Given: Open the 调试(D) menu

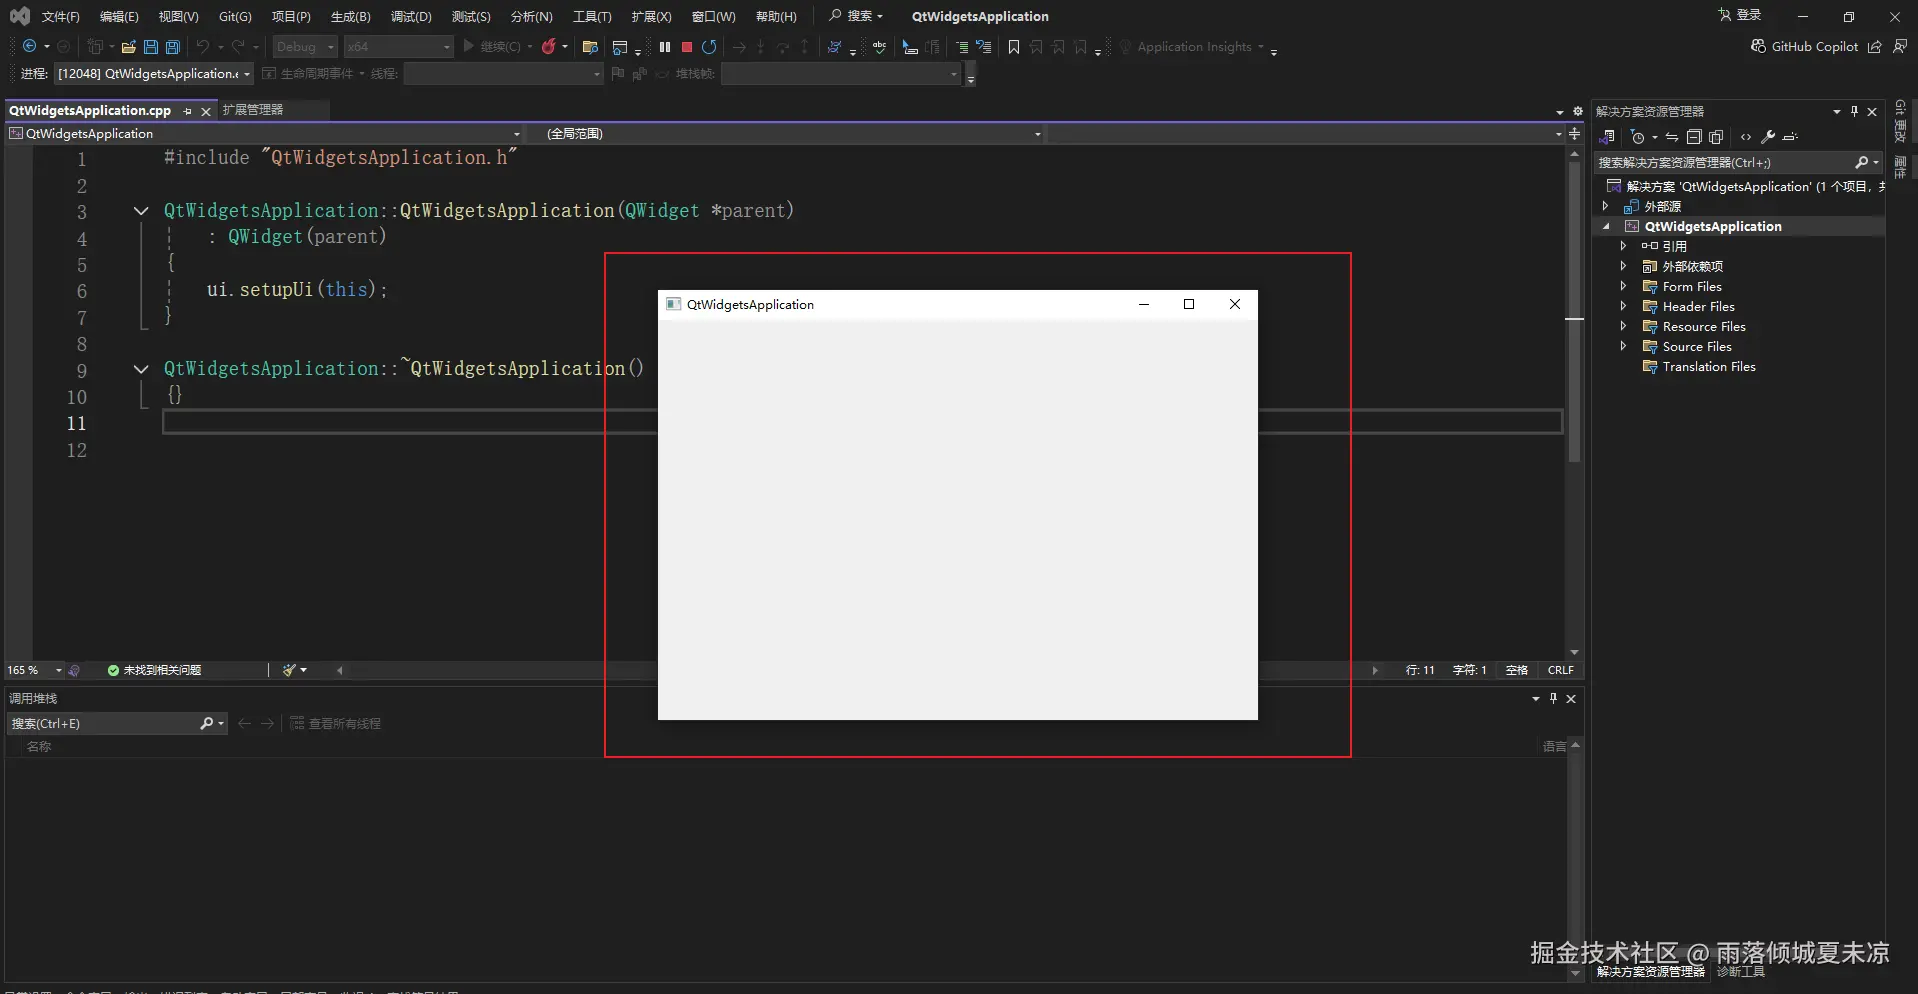Looking at the screenshot, I should pos(411,17).
